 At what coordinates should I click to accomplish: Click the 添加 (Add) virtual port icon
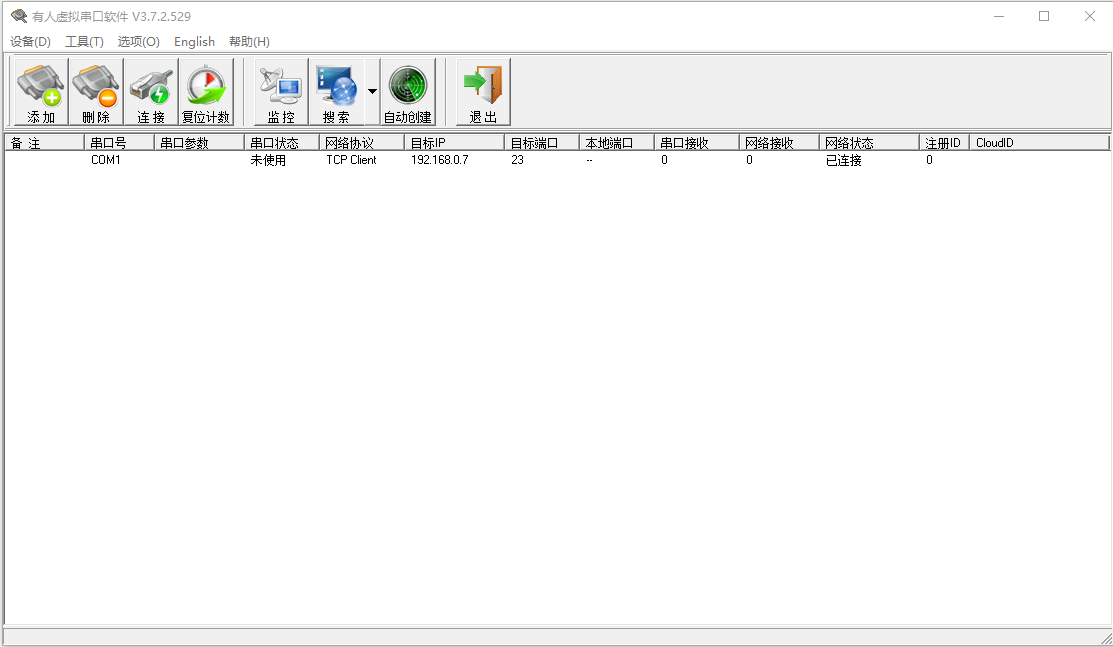tap(41, 91)
